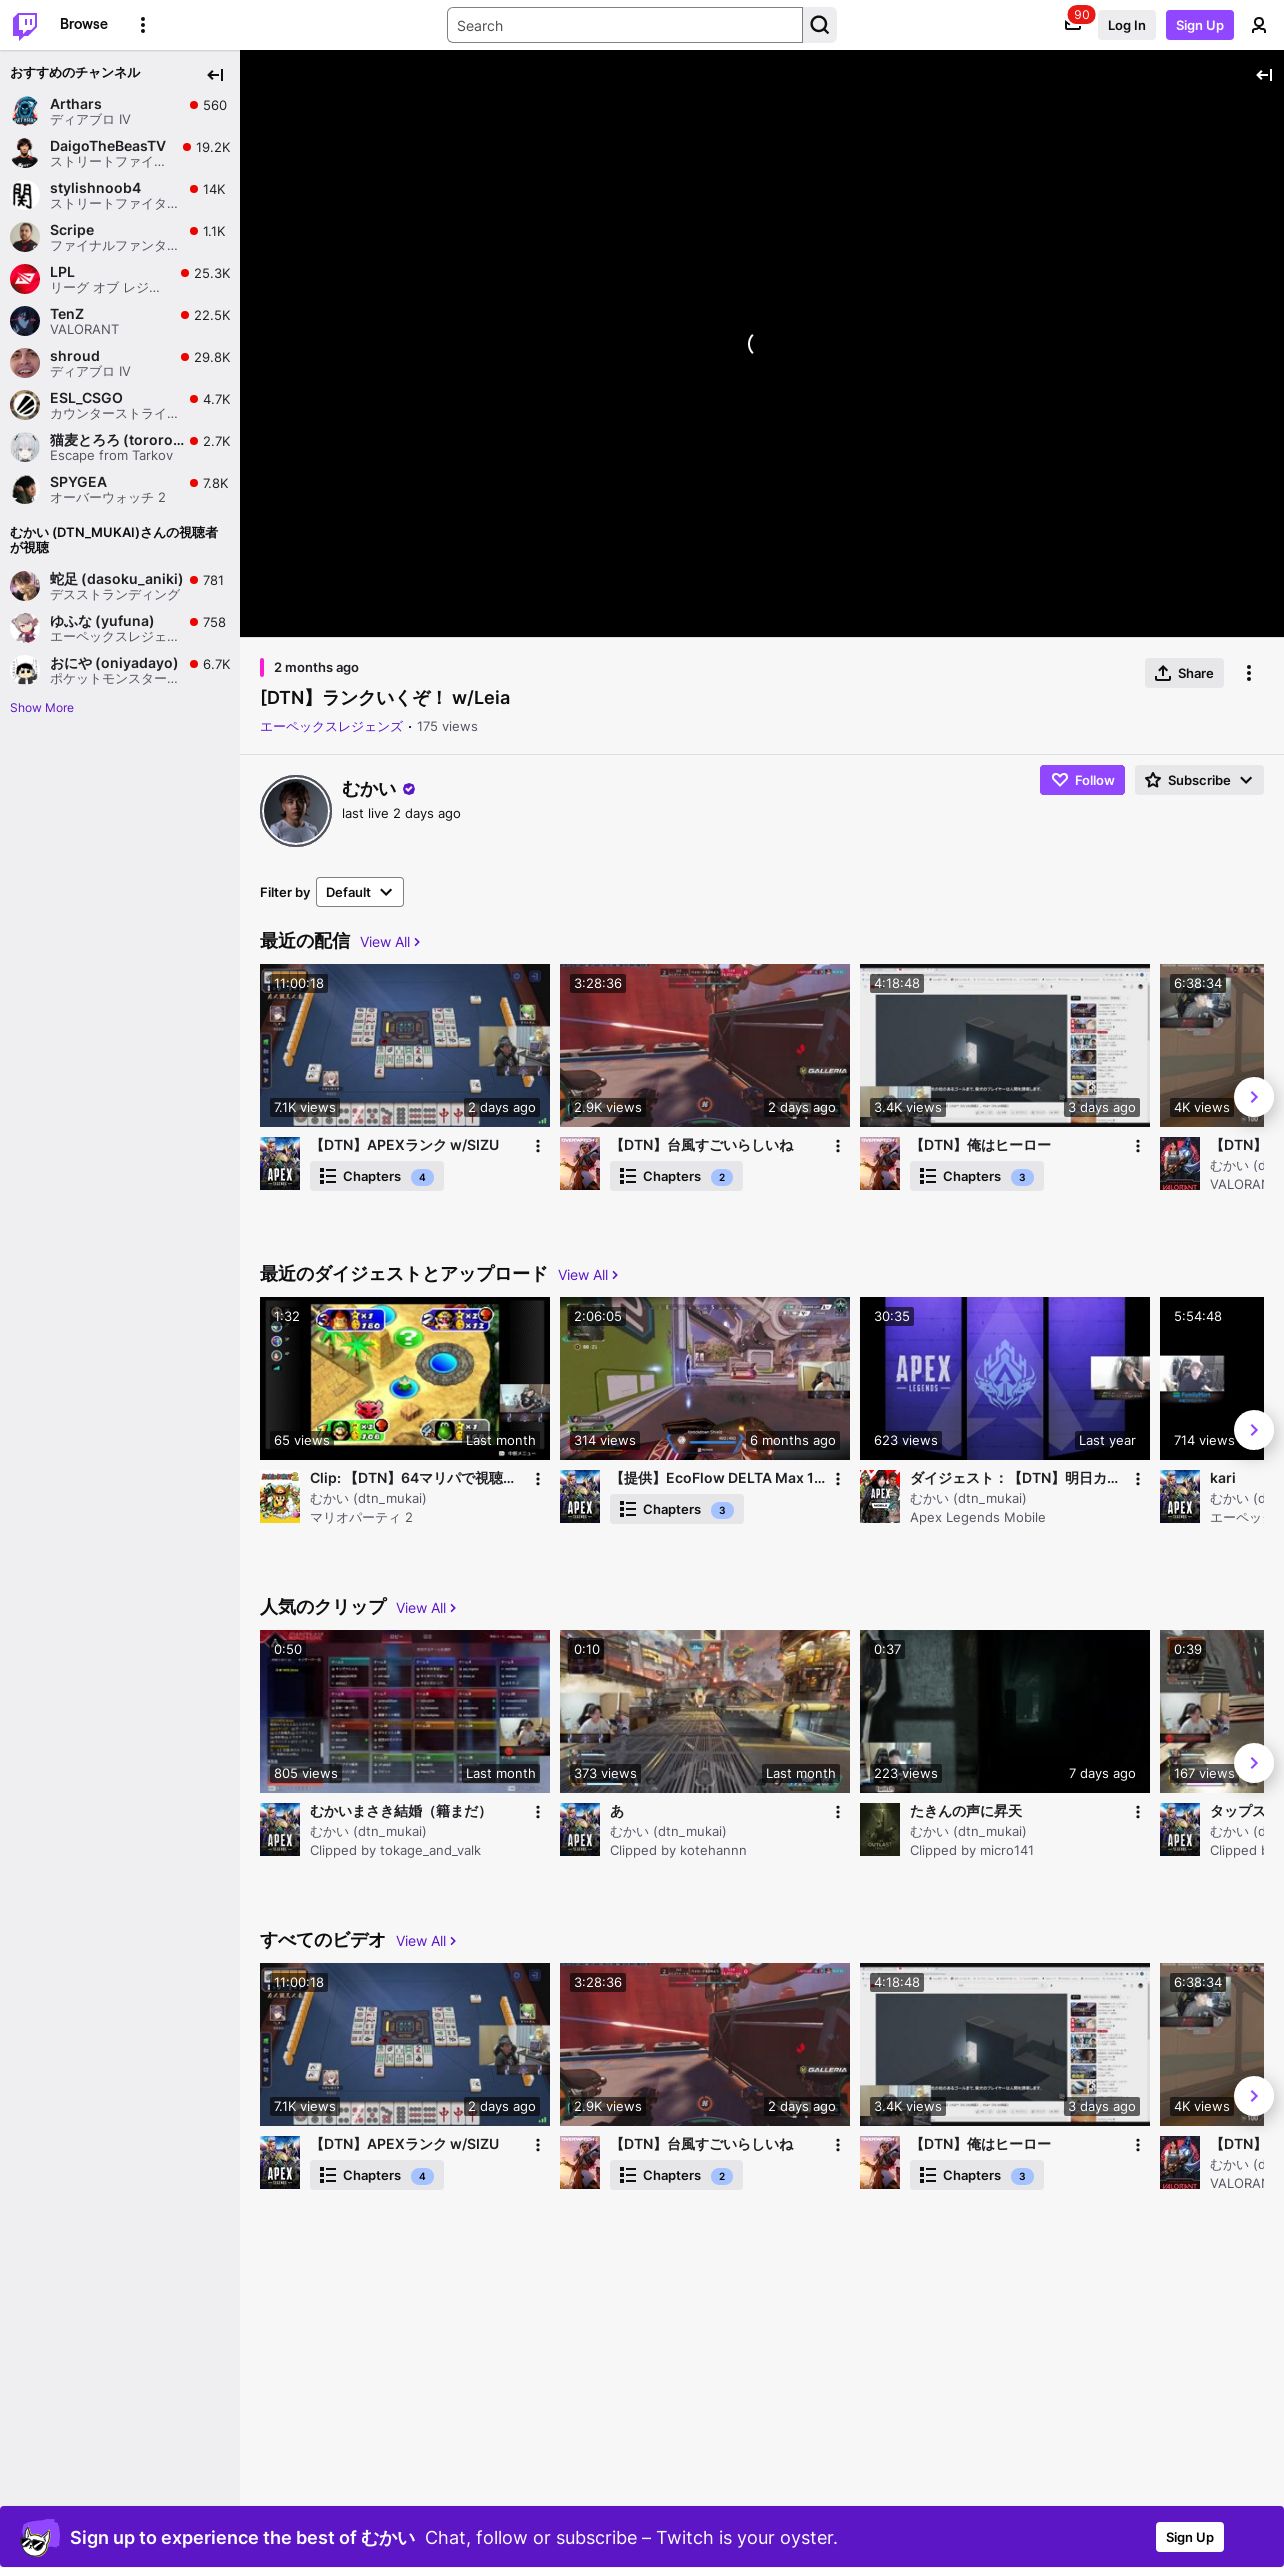The image size is (1284, 2568).
Task: Click the むかい channel name
Action: pos(369,789)
